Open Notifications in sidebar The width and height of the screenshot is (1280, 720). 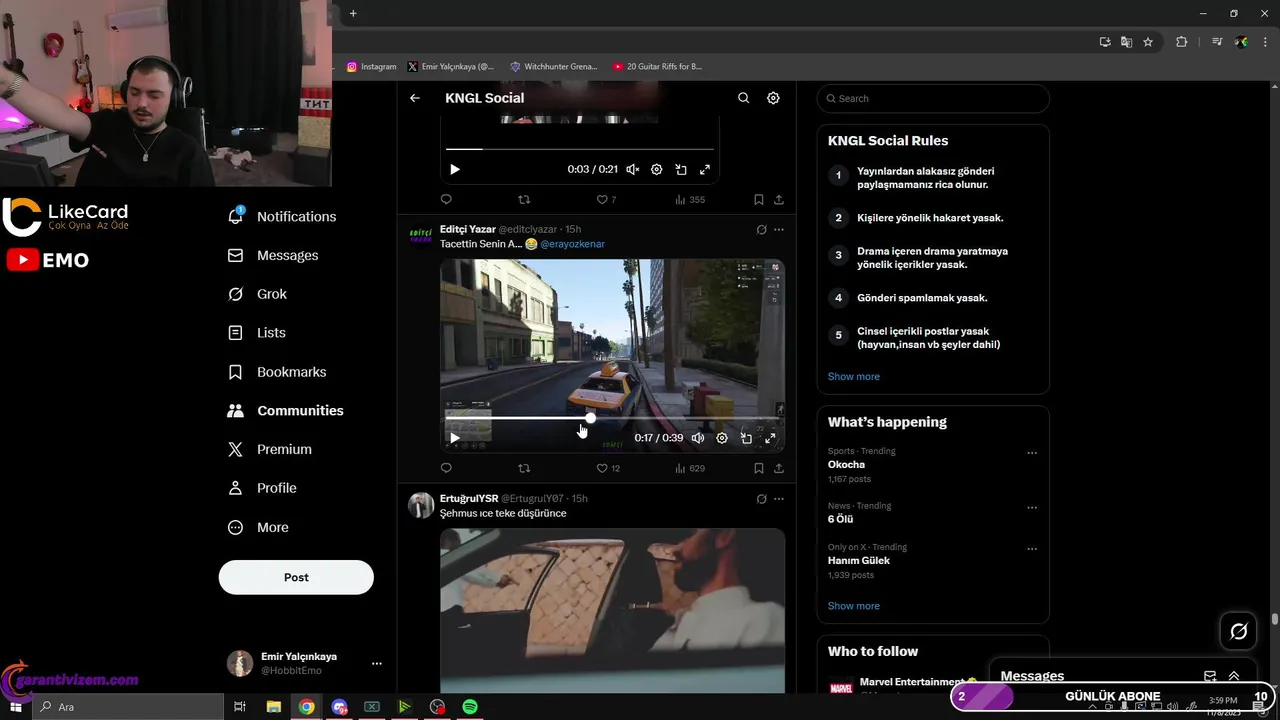point(282,216)
